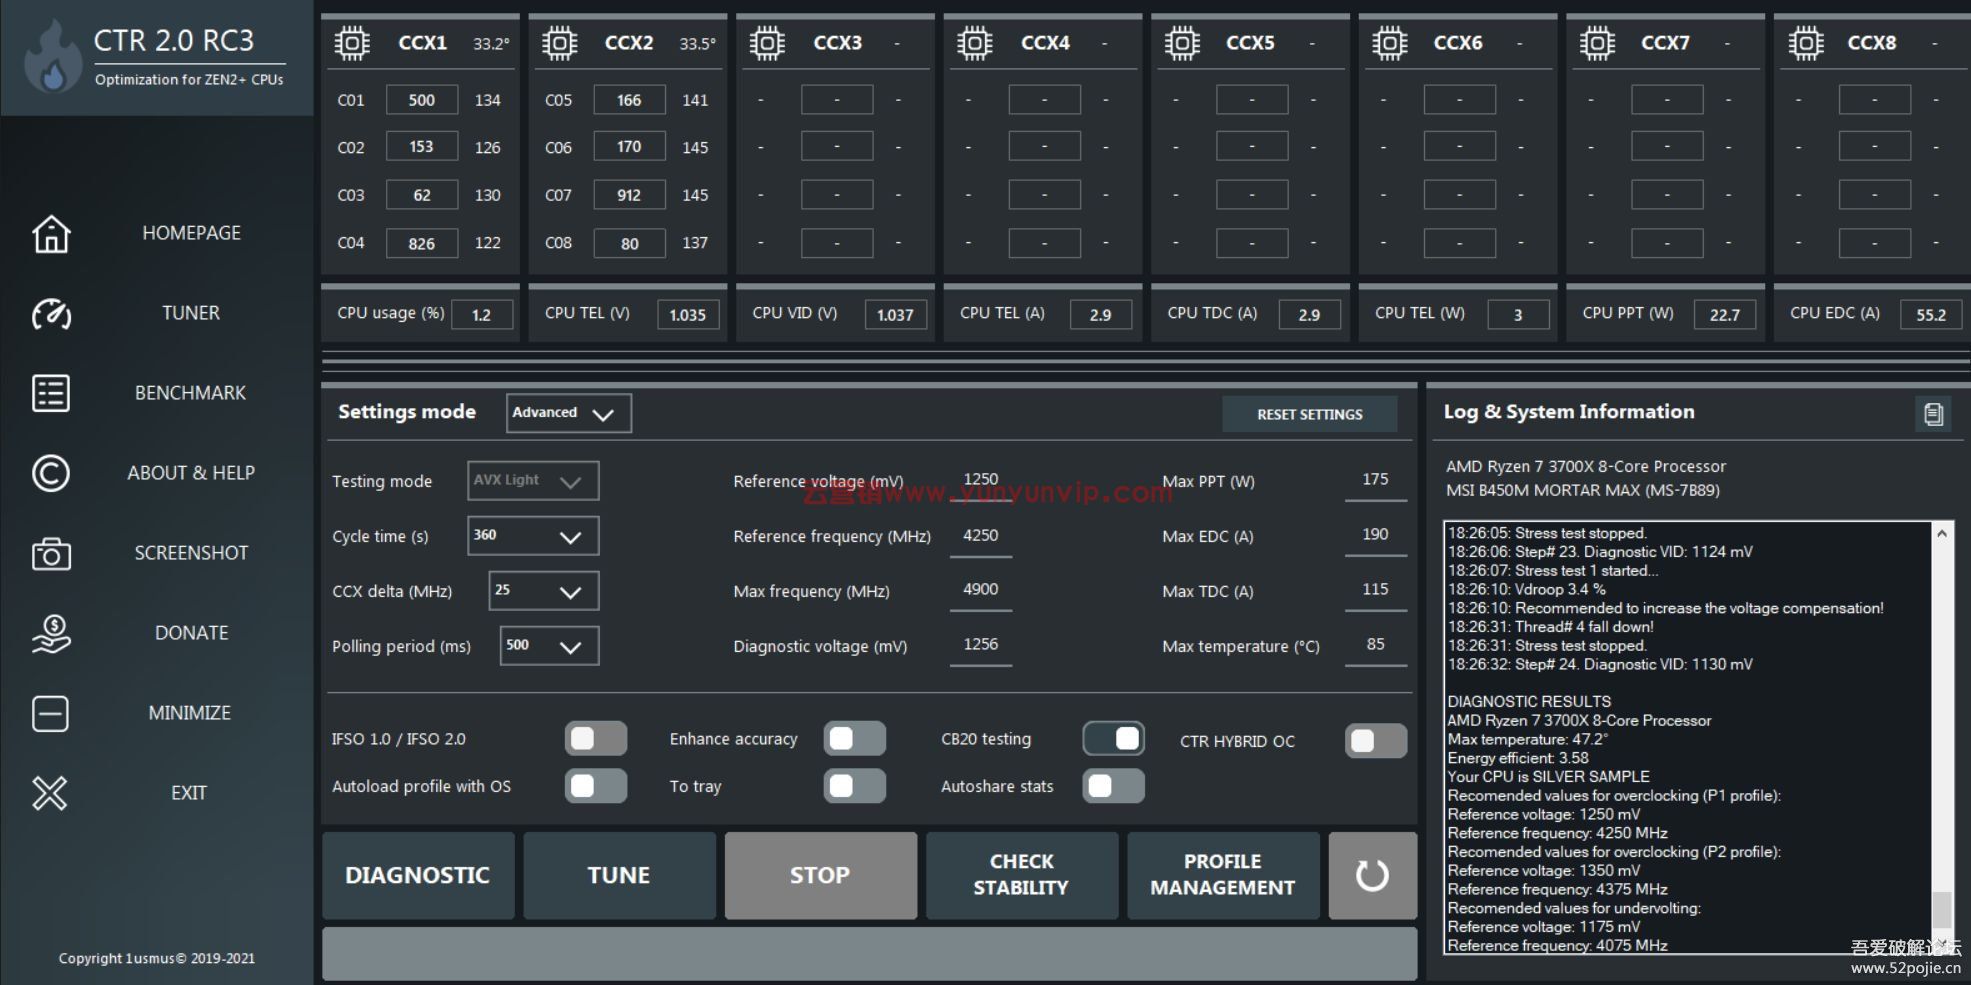Edit Max TDC (A) field
Image resolution: width=1971 pixels, height=985 pixels.
tap(1376, 591)
